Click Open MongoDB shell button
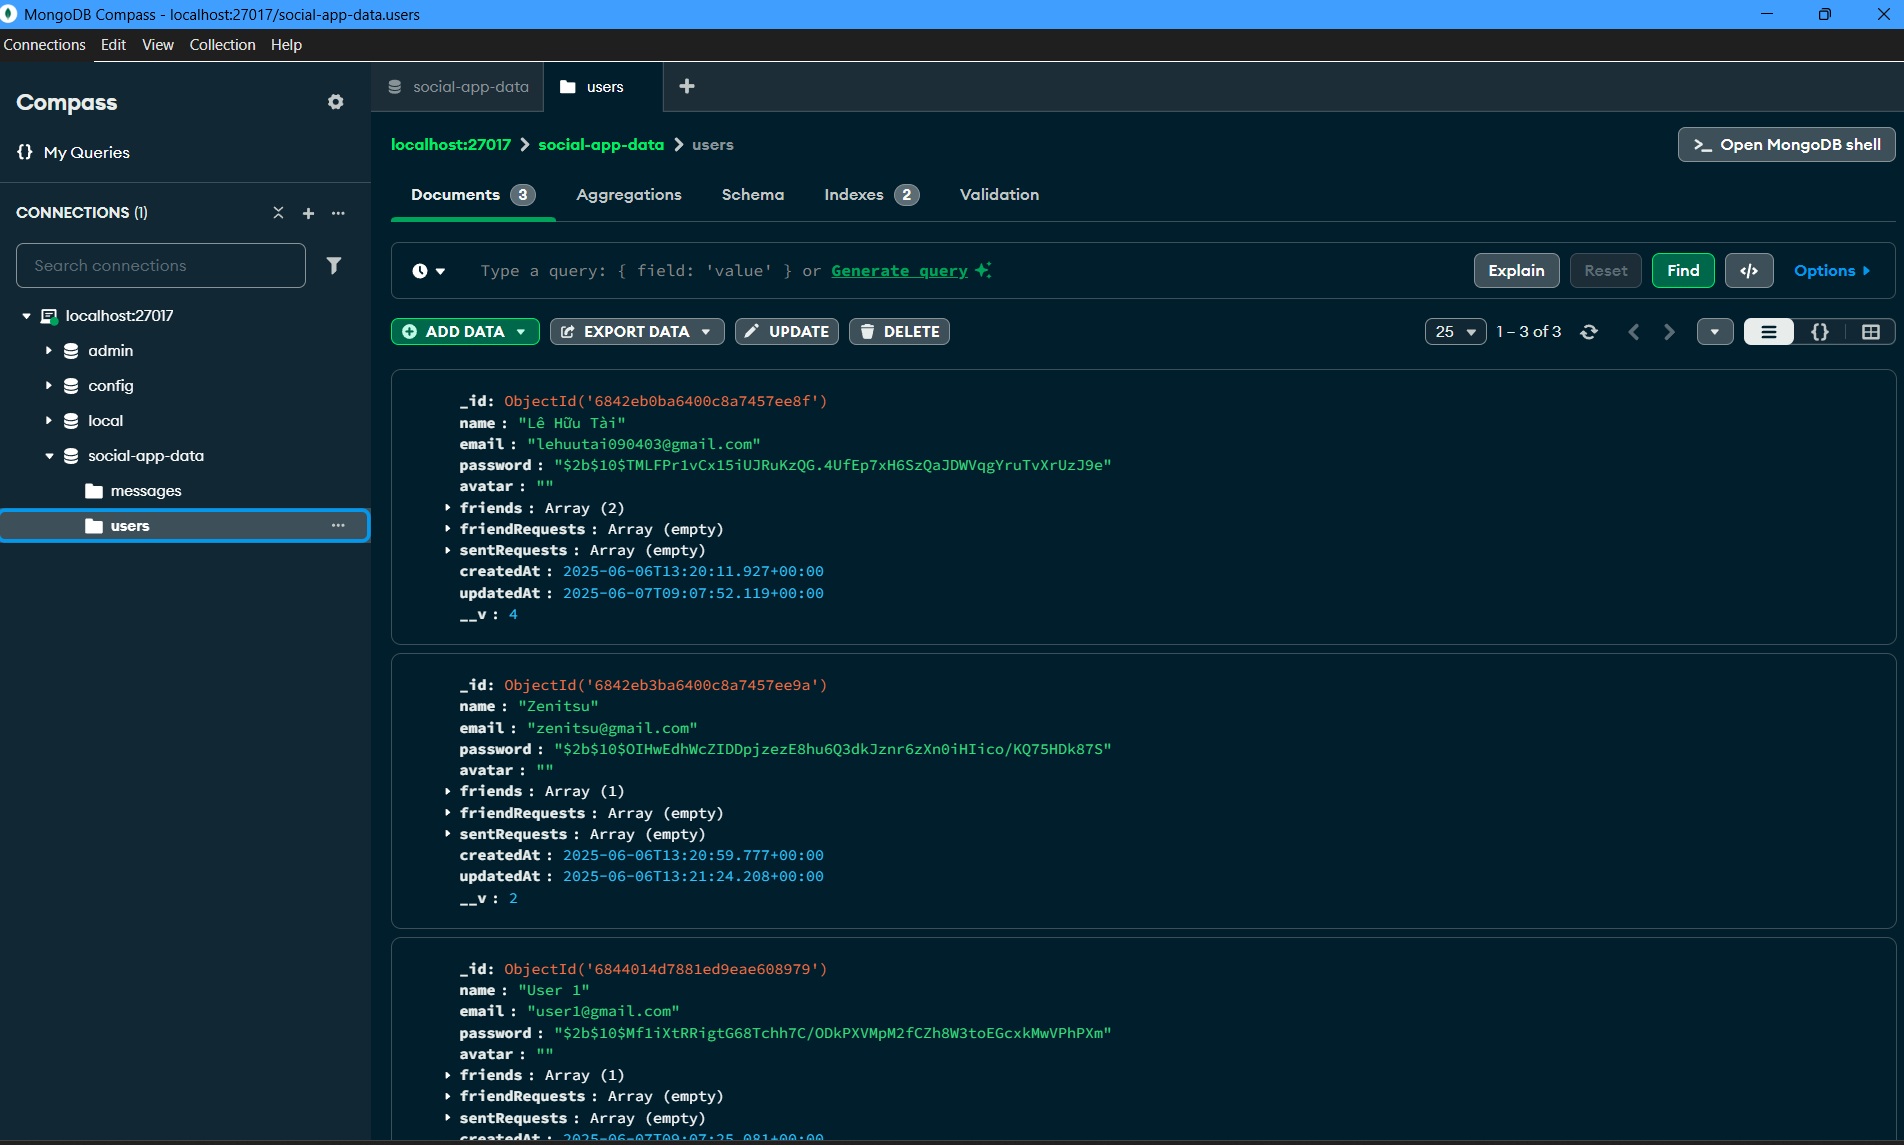Image resolution: width=1904 pixels, height=1145 pixels. pyautogui.click(x=1786, y=145)
